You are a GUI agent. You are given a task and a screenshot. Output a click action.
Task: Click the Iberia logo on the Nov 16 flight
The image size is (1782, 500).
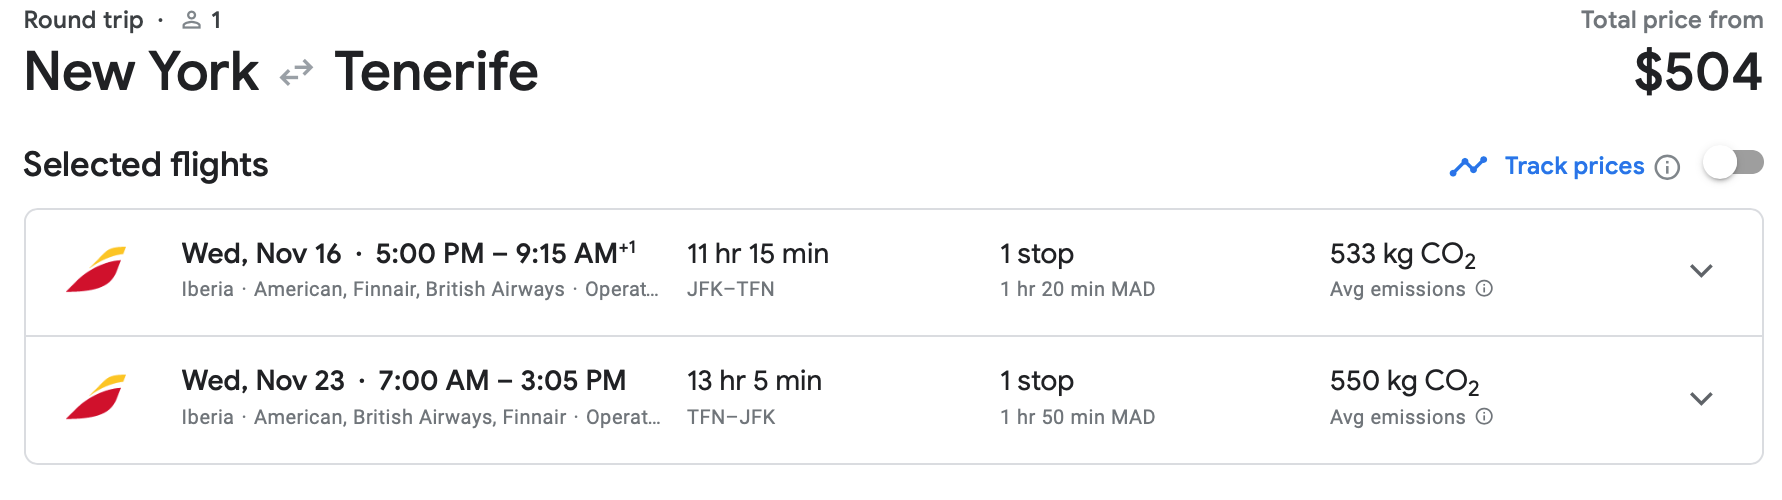96,270
